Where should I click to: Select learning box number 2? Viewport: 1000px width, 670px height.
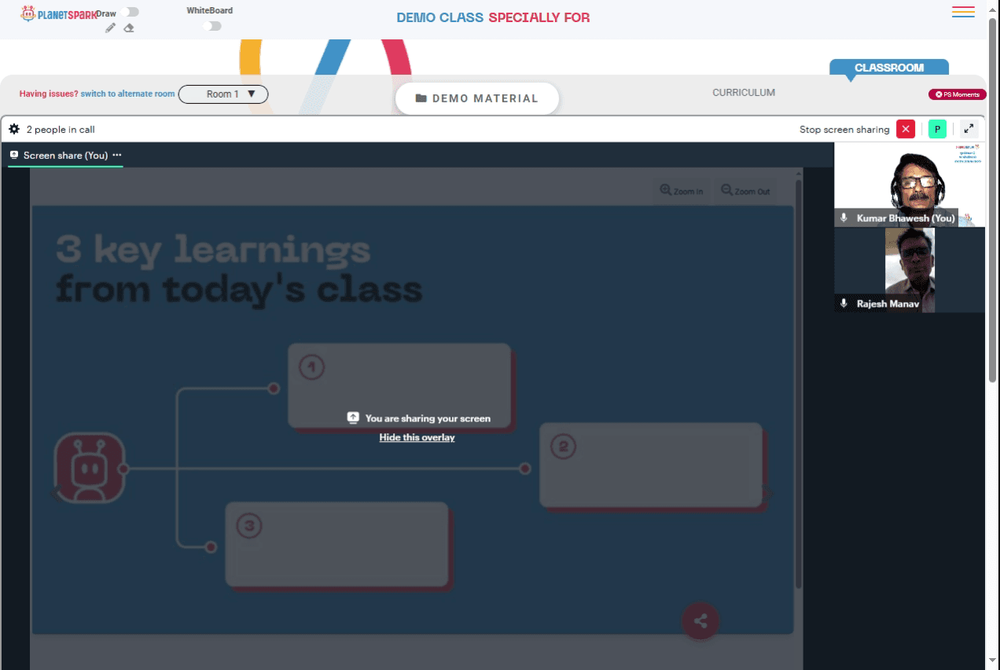651,465
